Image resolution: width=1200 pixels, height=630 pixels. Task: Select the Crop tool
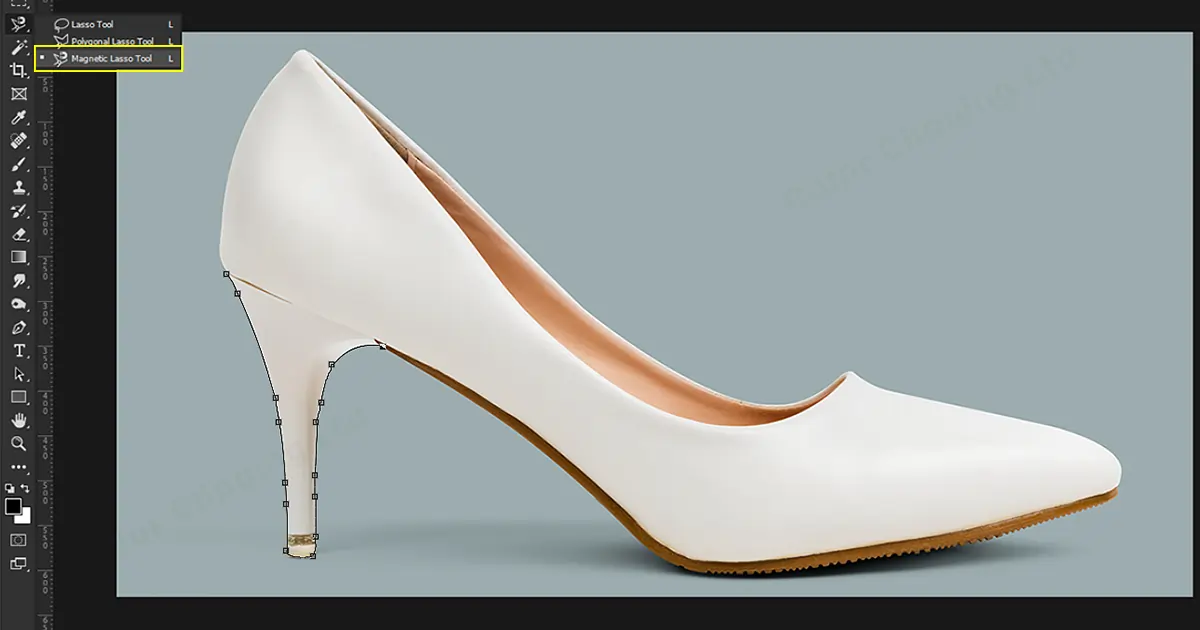[18, 70]
